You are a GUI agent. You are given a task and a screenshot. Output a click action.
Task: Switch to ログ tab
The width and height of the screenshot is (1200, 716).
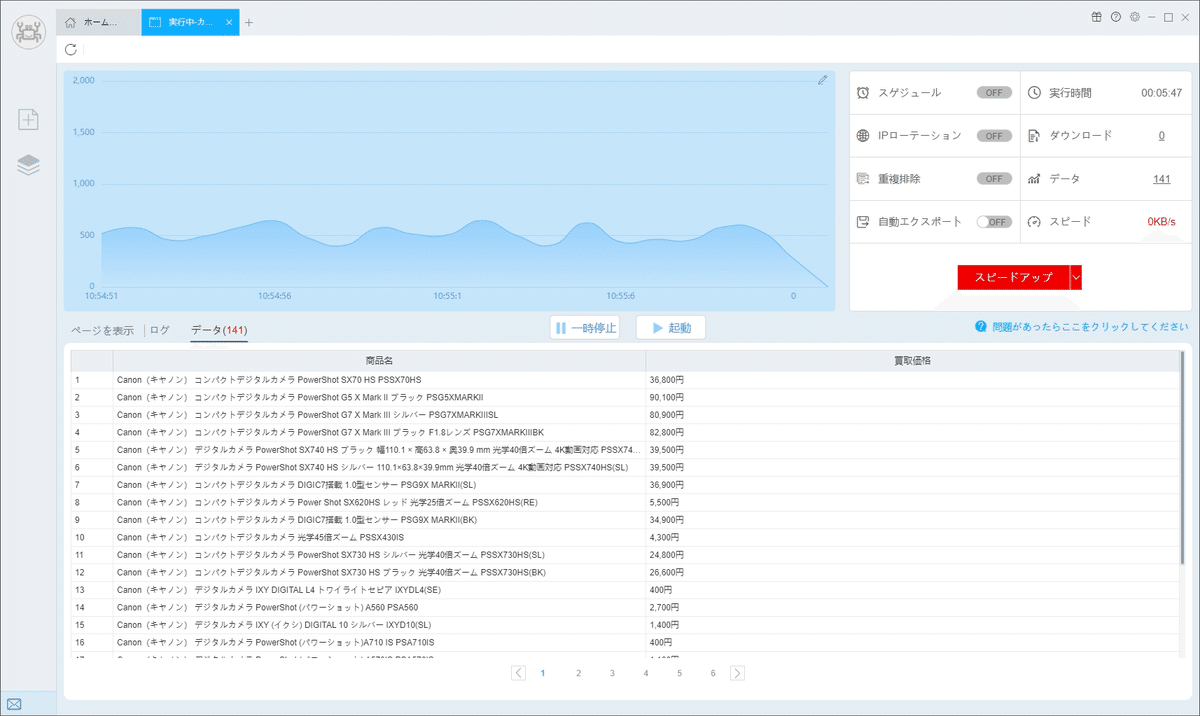tap(160, 330)
